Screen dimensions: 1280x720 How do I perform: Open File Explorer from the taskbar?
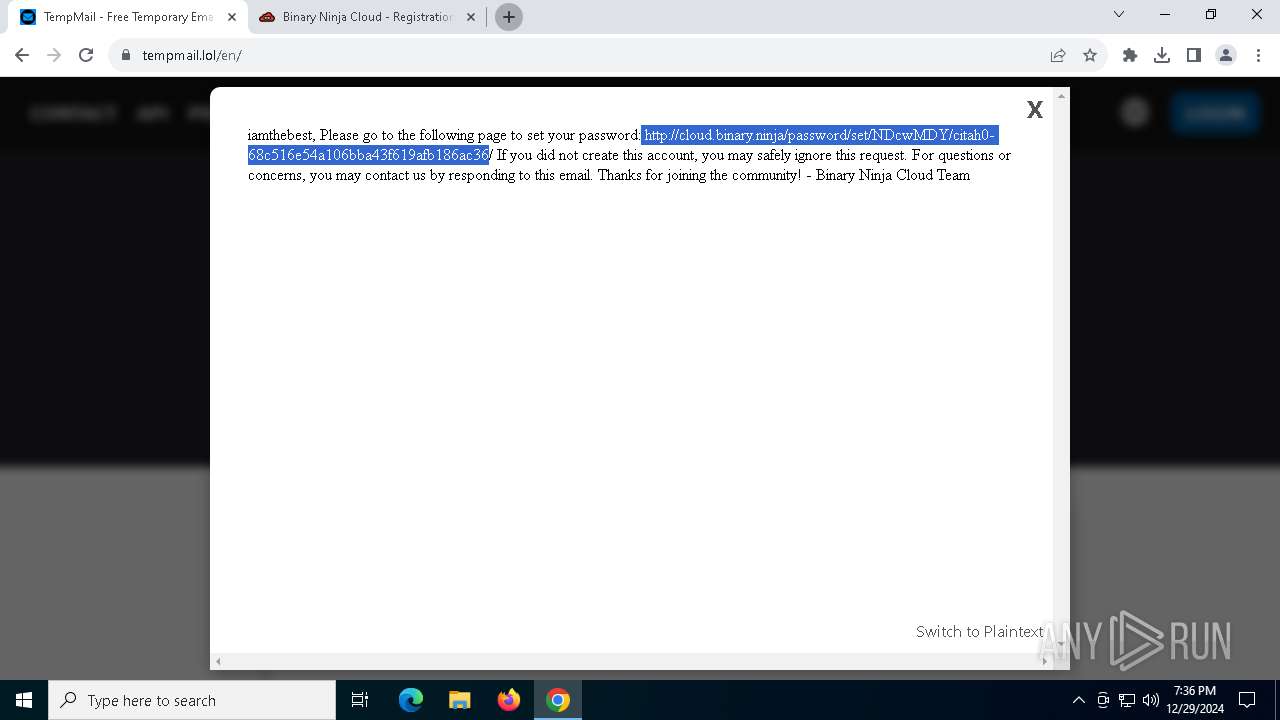coord(460,700)
